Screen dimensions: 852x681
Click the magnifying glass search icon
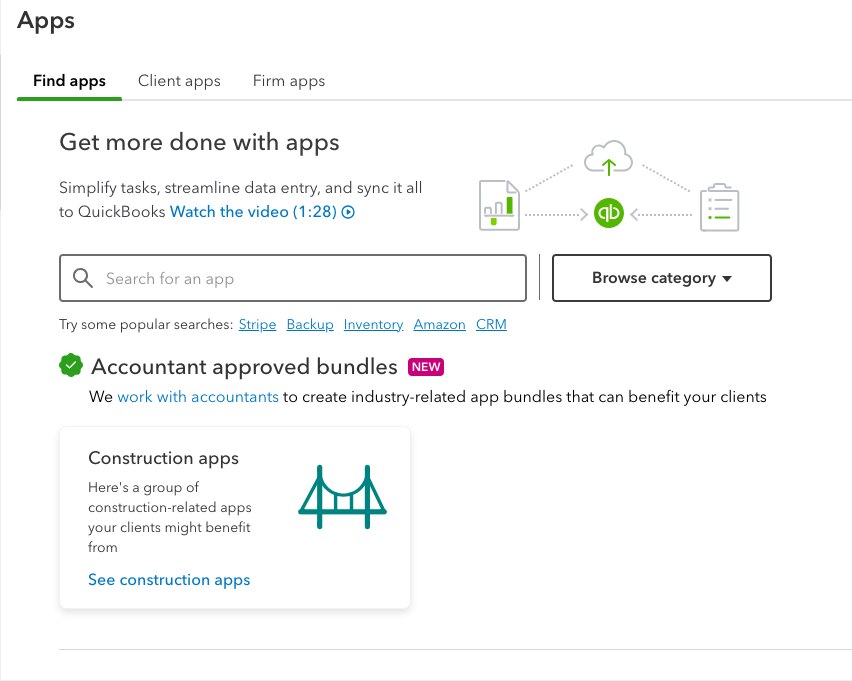(83, 278)
